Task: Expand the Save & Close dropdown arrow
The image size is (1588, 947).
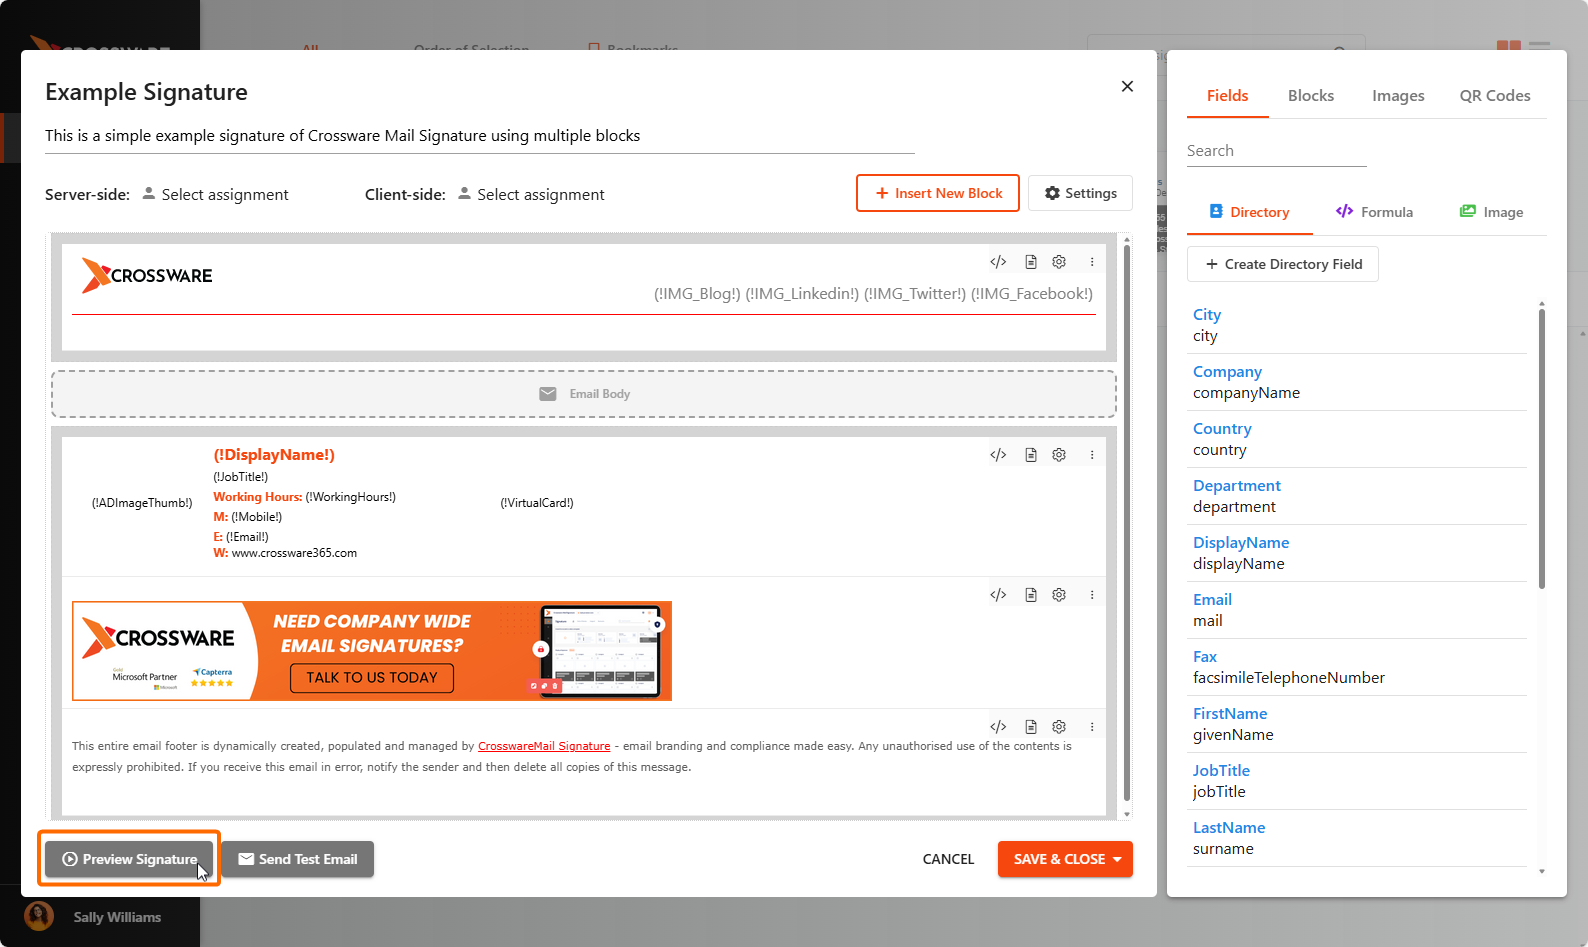Action: [x=1117, y=859]
